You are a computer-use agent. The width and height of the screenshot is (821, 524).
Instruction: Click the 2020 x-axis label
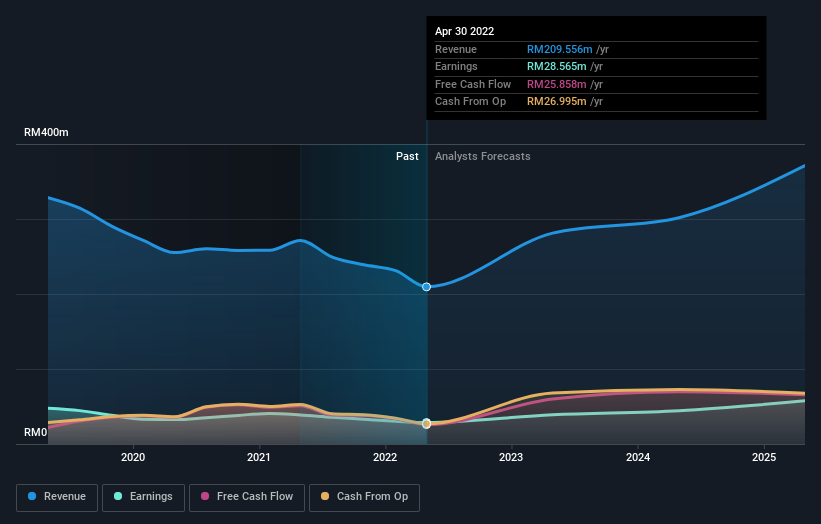[133, 457]
